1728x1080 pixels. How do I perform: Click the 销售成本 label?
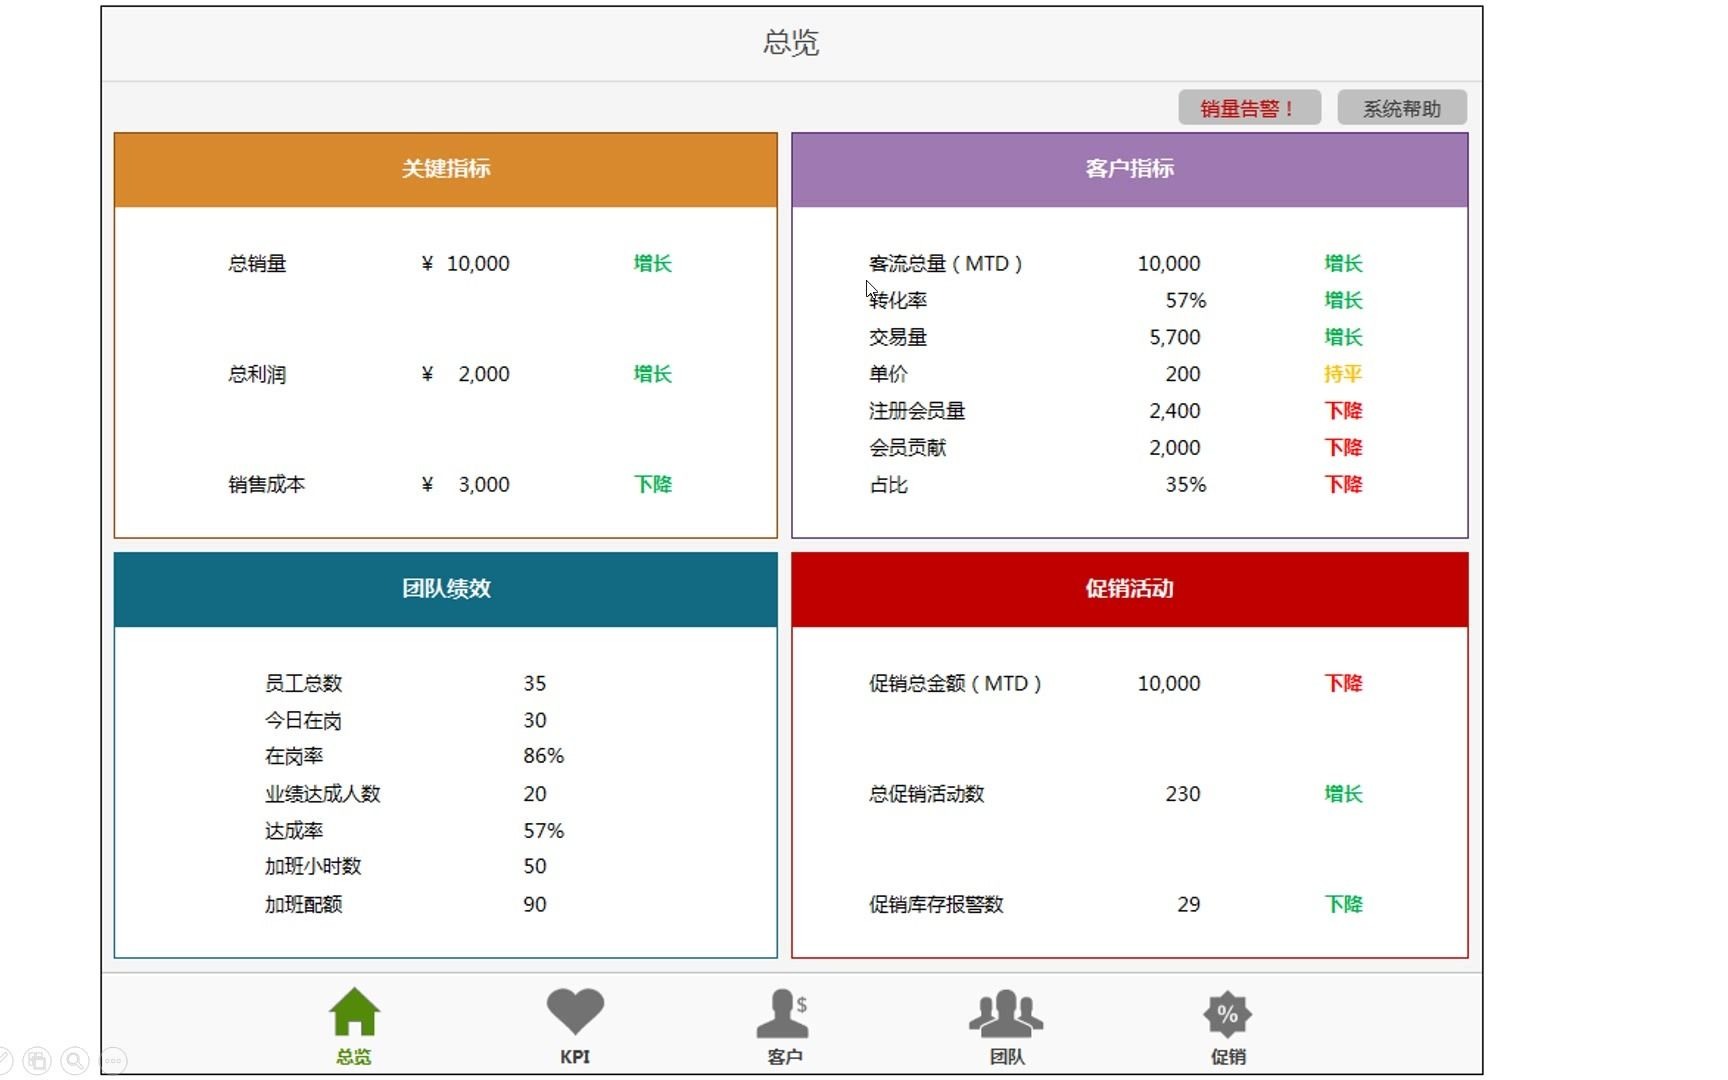(x=266, y=485)
